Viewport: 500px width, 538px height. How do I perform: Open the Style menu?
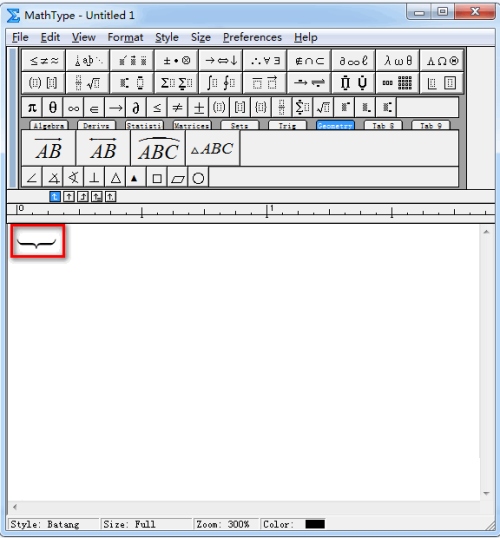click(x=167, y=37)
